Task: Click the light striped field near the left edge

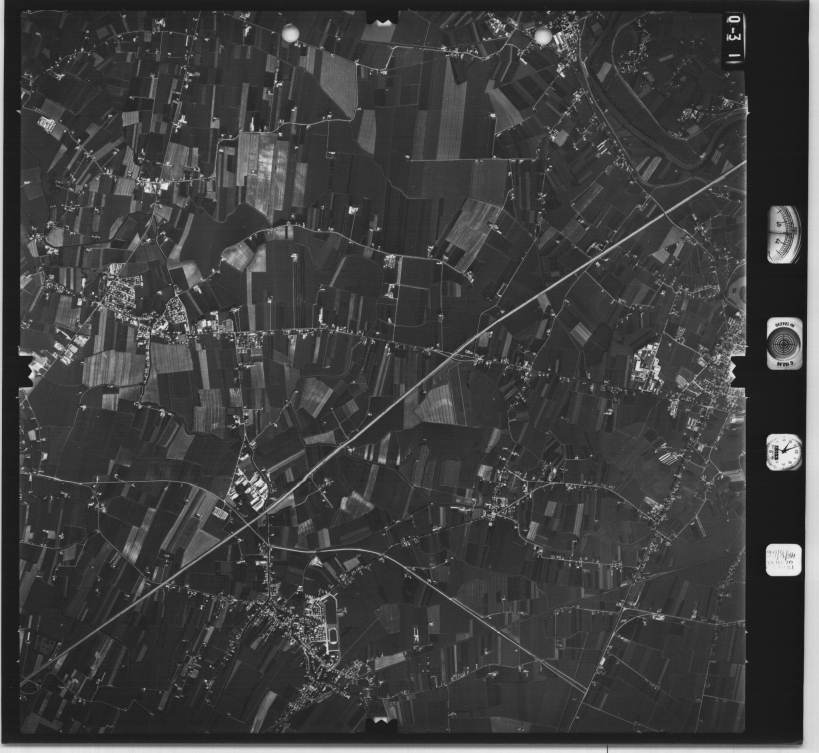Action: click(x=112, y=368)
